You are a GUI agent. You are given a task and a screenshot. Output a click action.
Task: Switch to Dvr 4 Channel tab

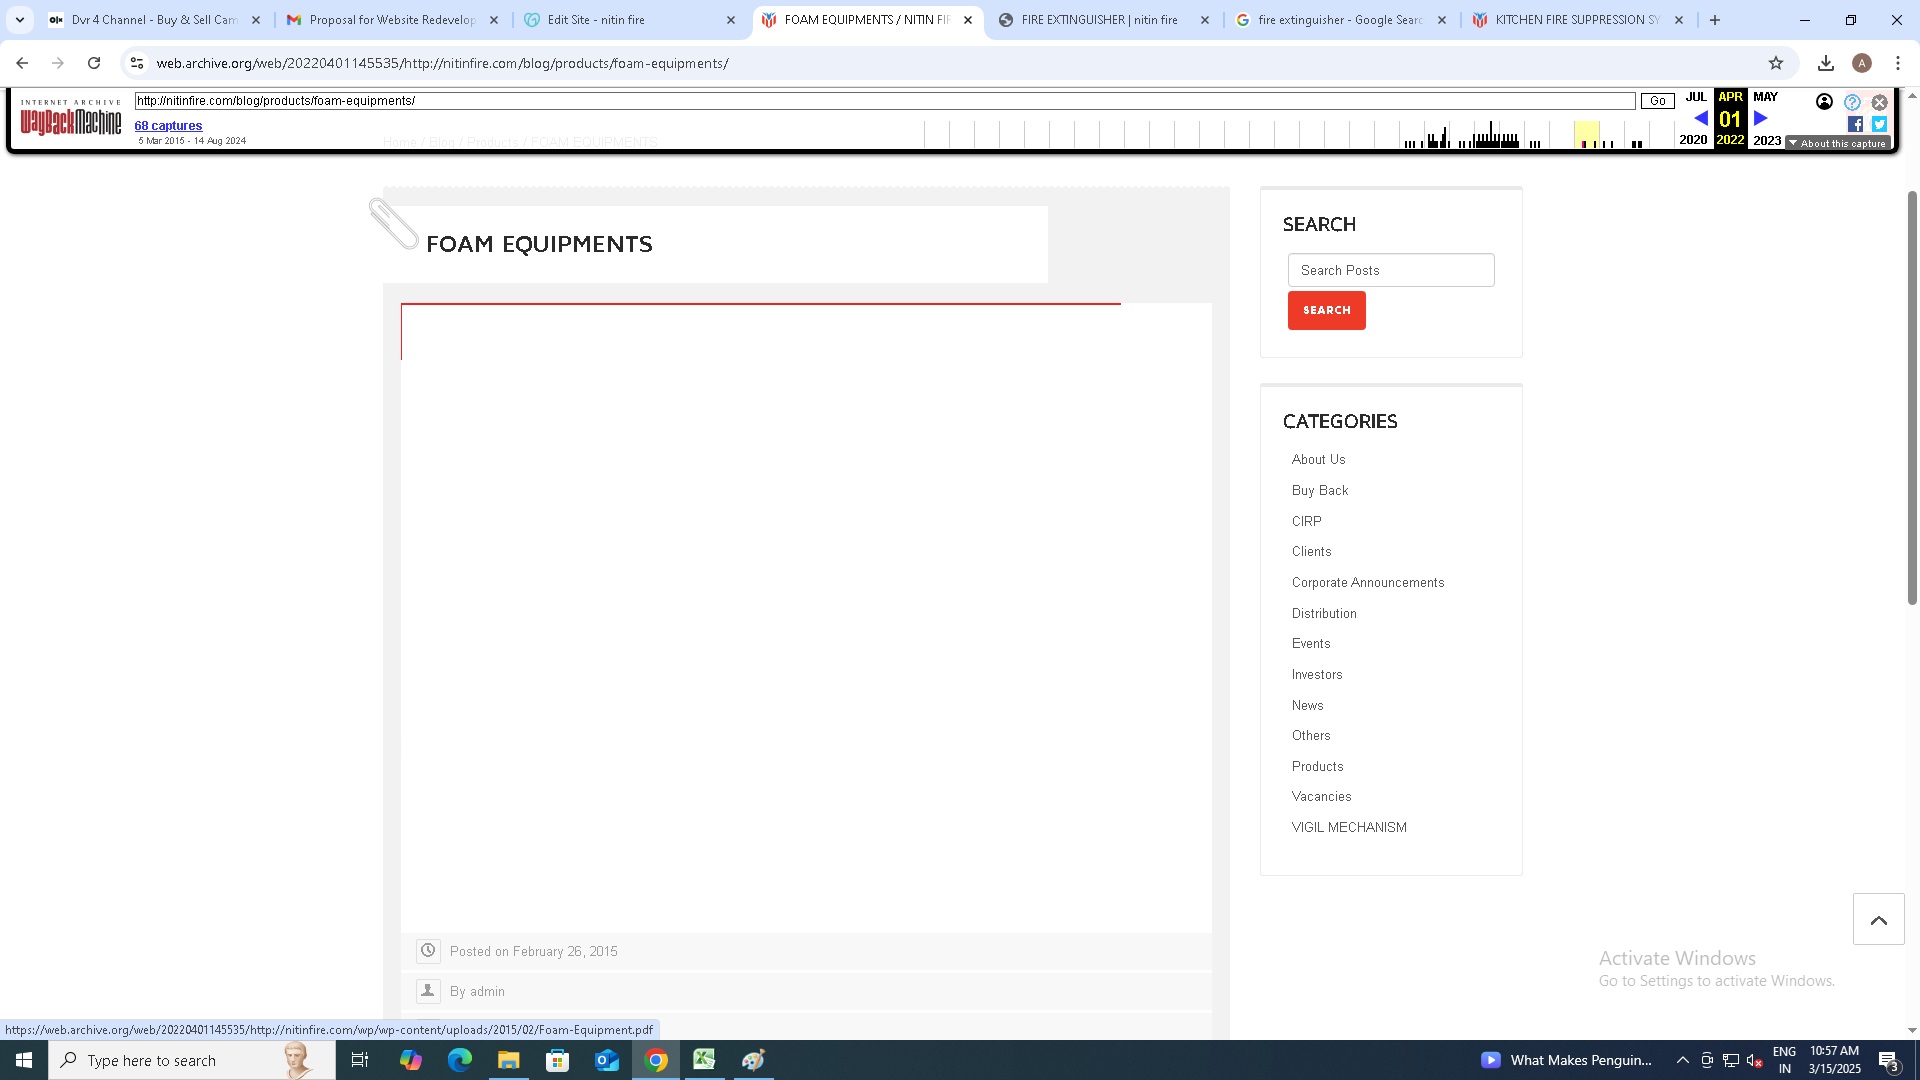pos(154,20)
